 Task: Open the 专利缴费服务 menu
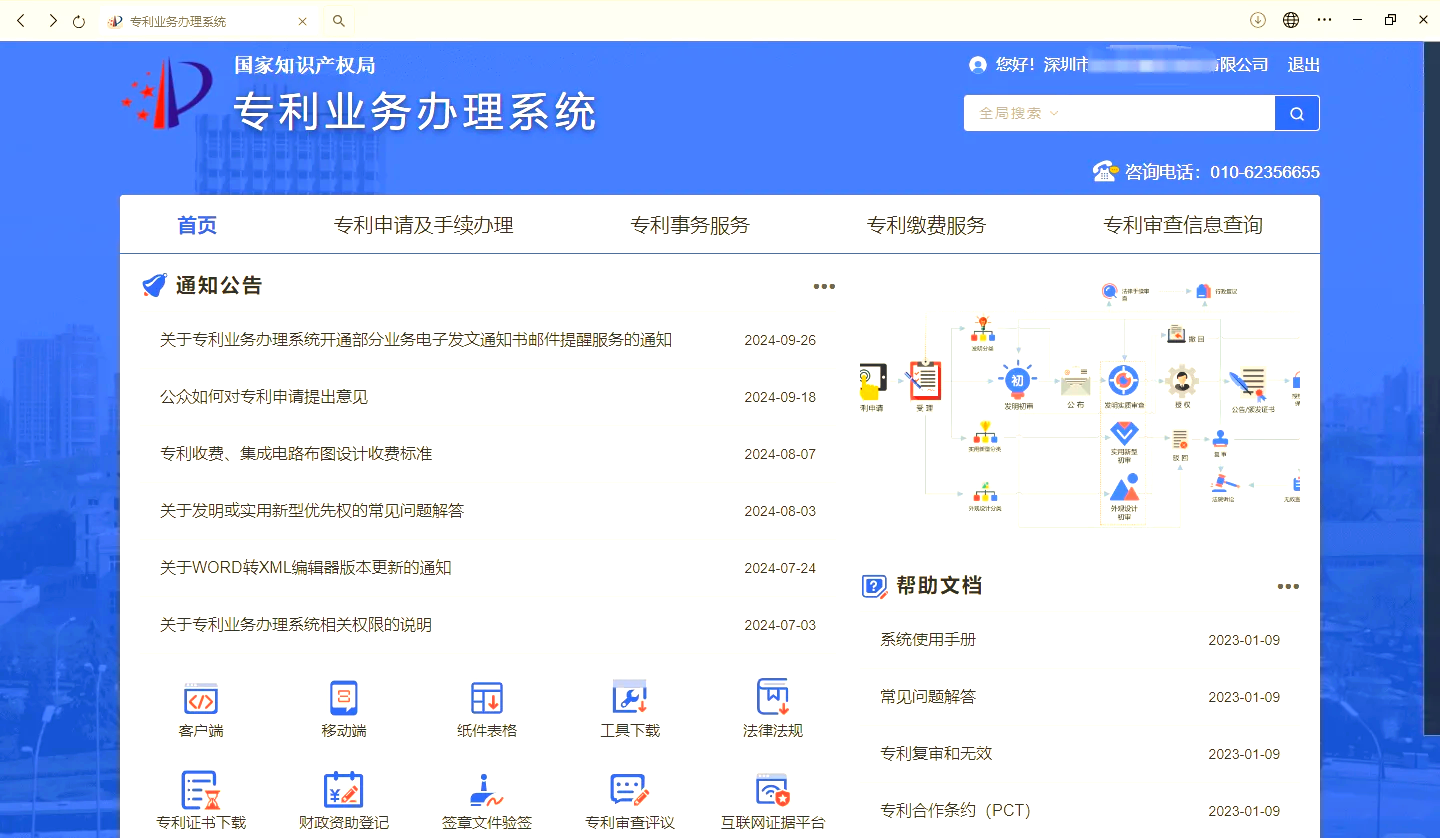coord(927,225)
